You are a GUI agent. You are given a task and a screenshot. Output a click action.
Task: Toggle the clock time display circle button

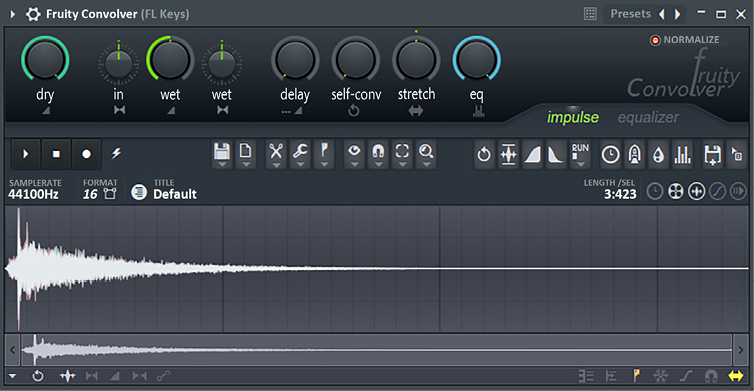point(654,191)
